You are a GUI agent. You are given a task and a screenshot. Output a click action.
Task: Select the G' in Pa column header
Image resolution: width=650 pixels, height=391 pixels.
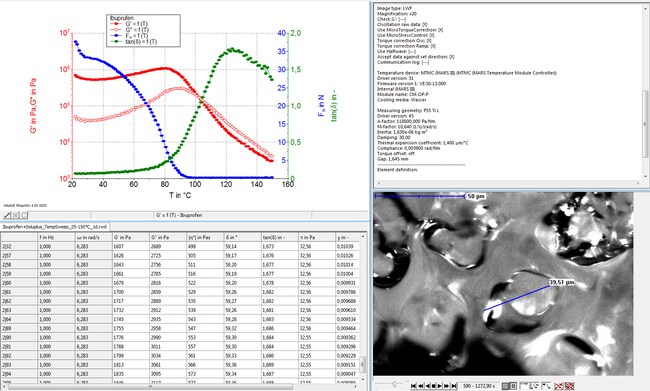[x=130, y=238]
